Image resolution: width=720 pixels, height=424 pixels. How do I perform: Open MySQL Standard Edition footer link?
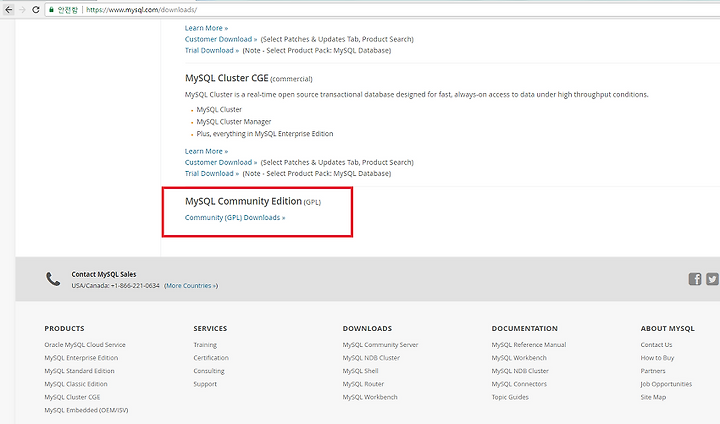[x=79, y=371]
